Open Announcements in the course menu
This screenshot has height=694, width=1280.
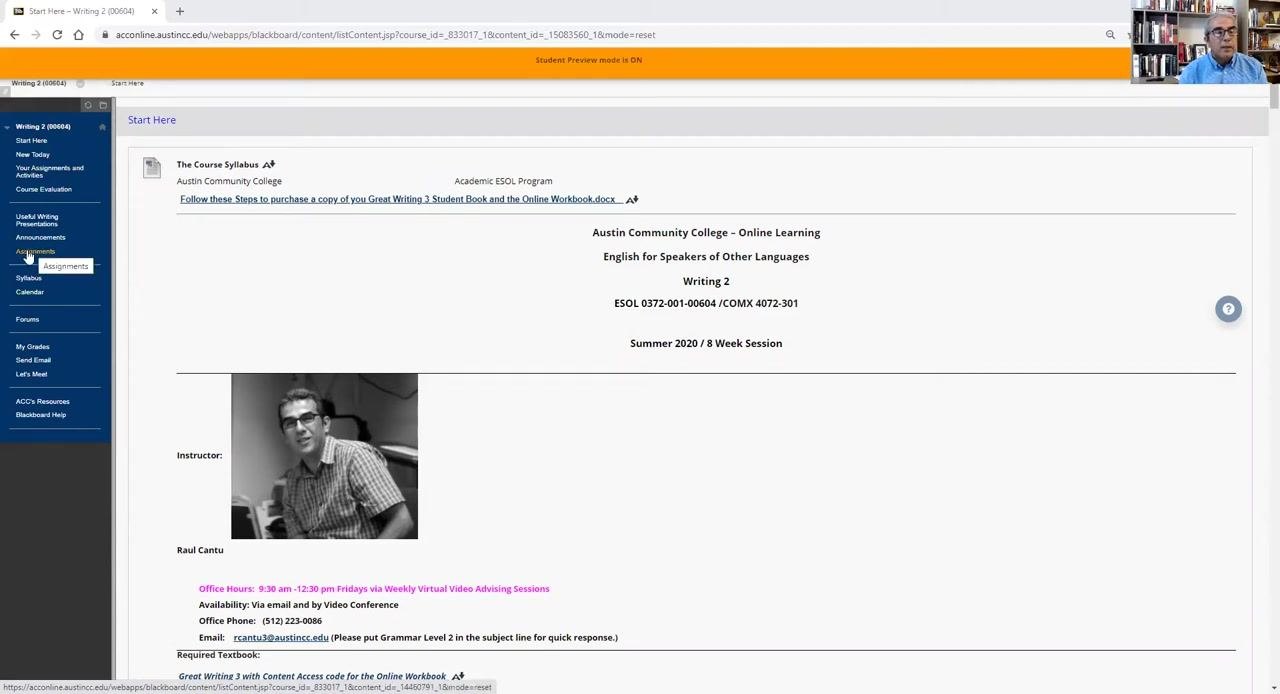(x=40, y=237)
